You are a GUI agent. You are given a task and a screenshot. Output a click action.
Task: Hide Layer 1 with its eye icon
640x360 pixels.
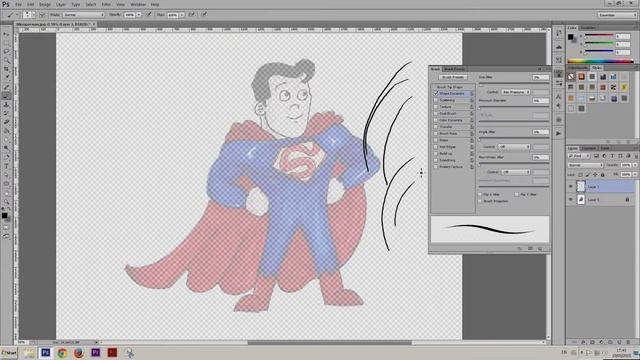pyautogui.click(x=571, y=187)
